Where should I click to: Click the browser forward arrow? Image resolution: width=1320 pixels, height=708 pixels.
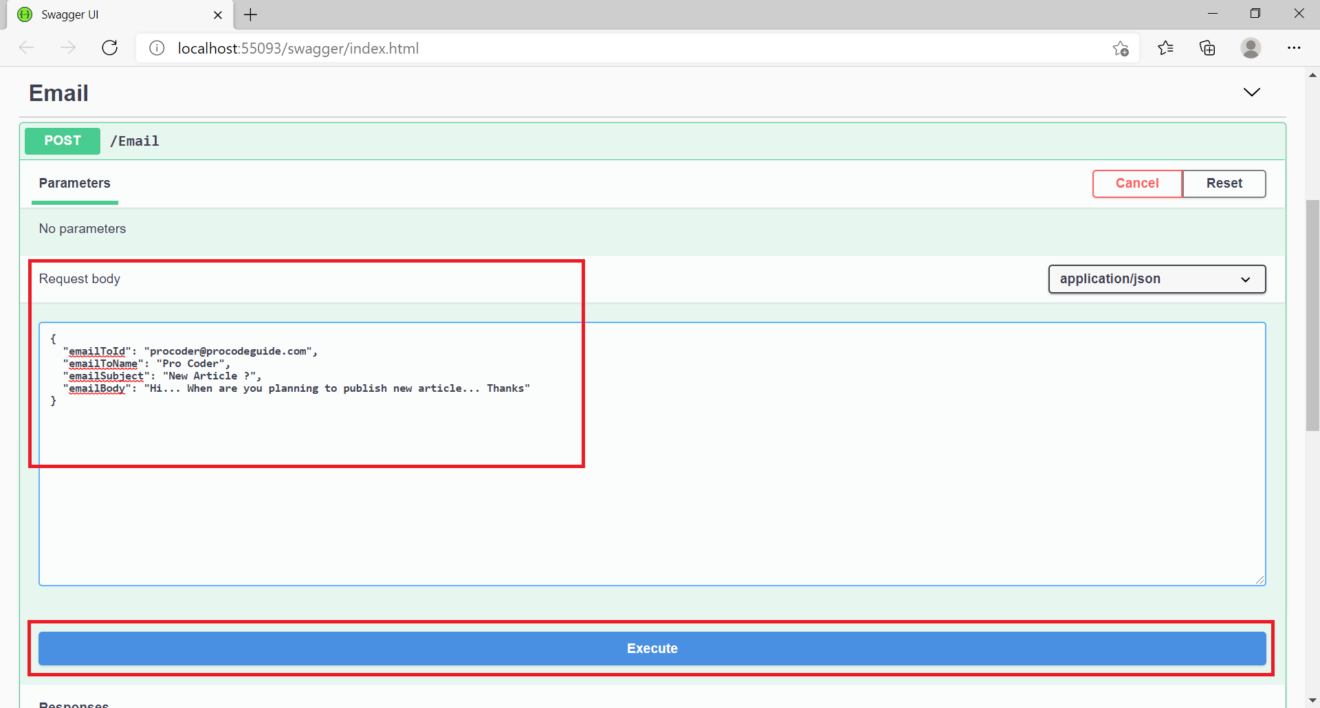tap(68, 48)
